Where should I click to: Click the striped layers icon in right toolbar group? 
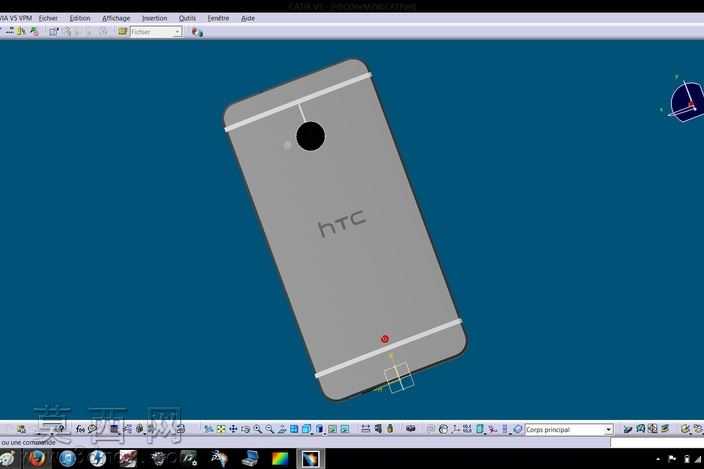[x=664, y=429]
